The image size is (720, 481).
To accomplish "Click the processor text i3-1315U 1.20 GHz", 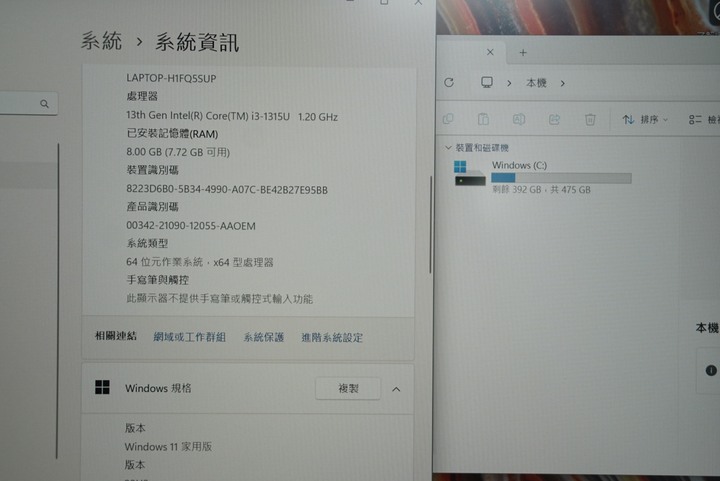I will point(232,116).
